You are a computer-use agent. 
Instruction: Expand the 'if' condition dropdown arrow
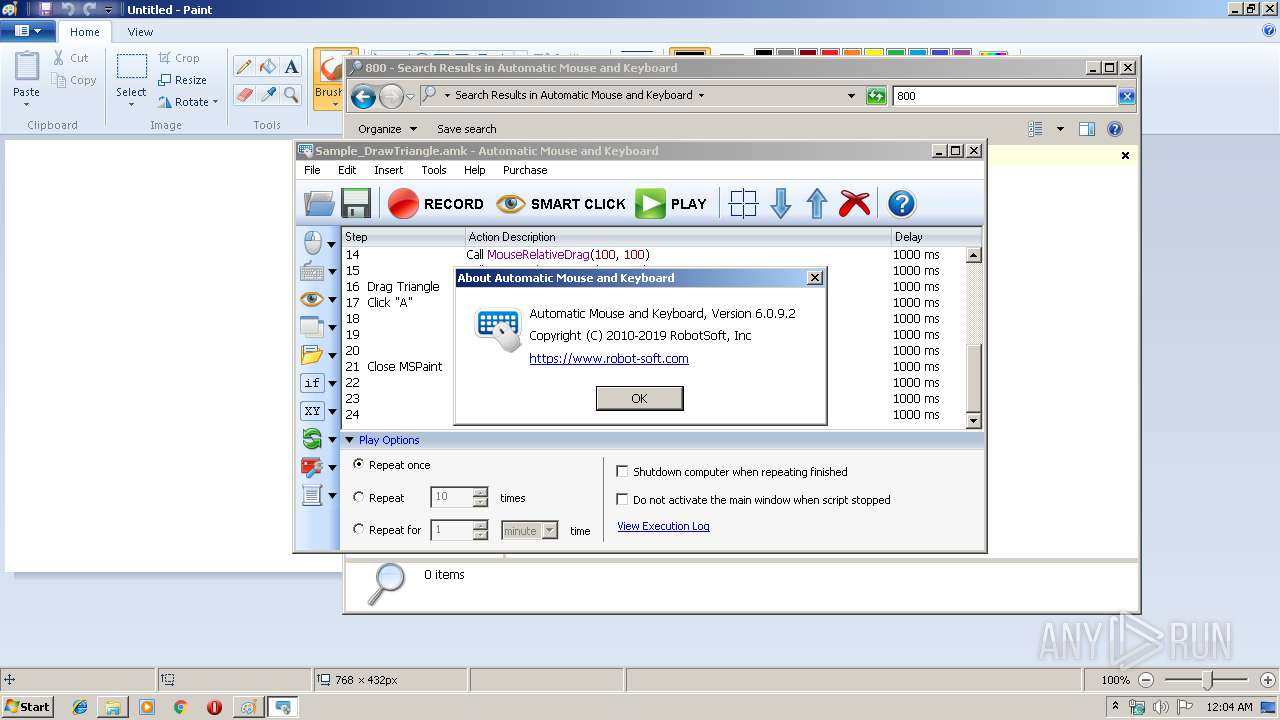point(332,384)
